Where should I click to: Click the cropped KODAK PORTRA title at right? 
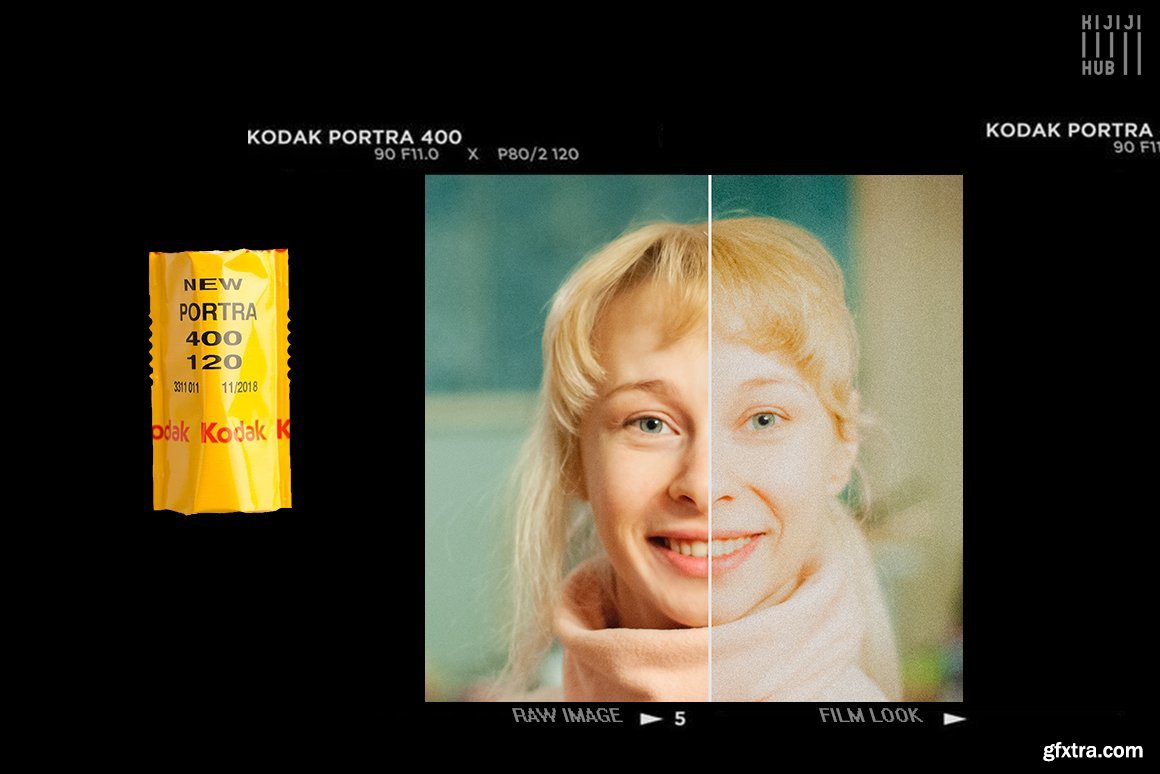pyautogui.click(x=1070, y=130)
